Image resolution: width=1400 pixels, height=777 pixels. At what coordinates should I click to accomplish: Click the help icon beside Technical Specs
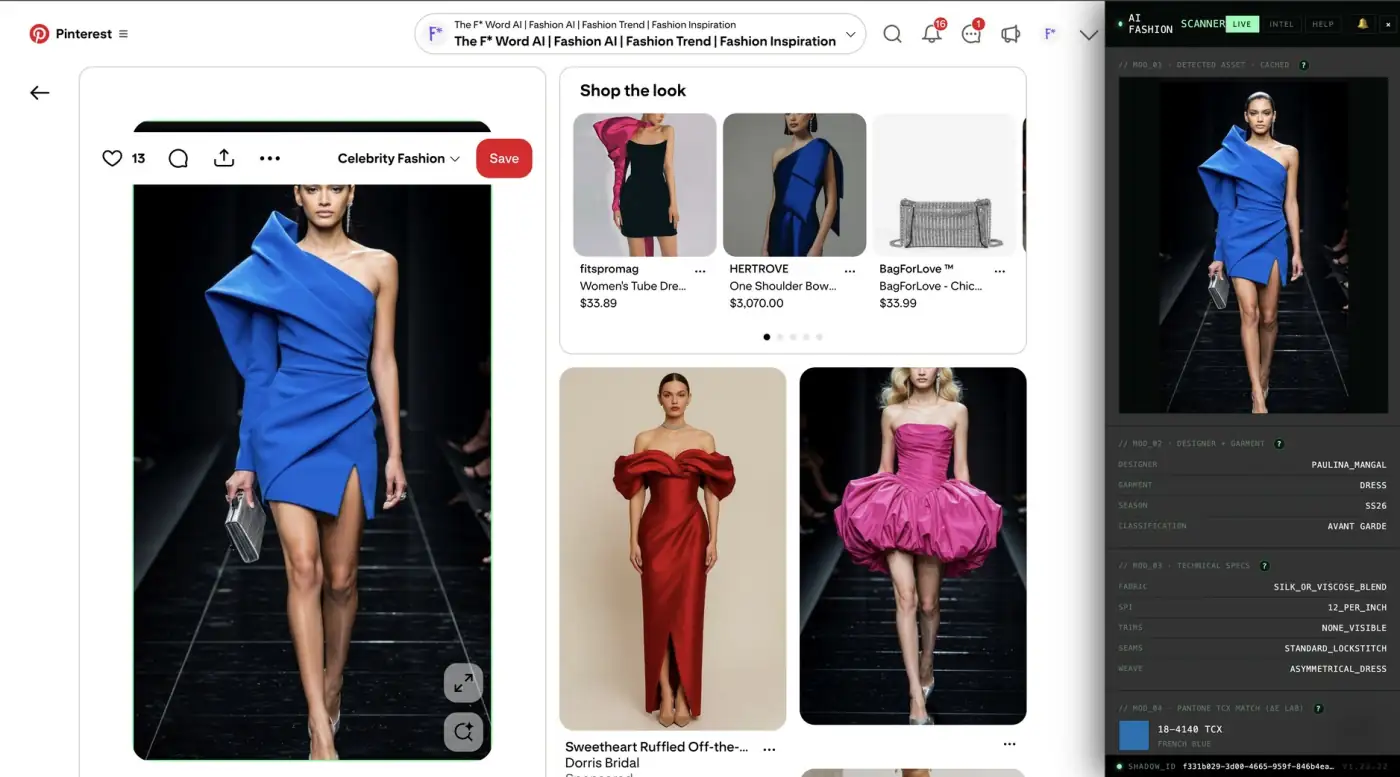coord(1264,566)
